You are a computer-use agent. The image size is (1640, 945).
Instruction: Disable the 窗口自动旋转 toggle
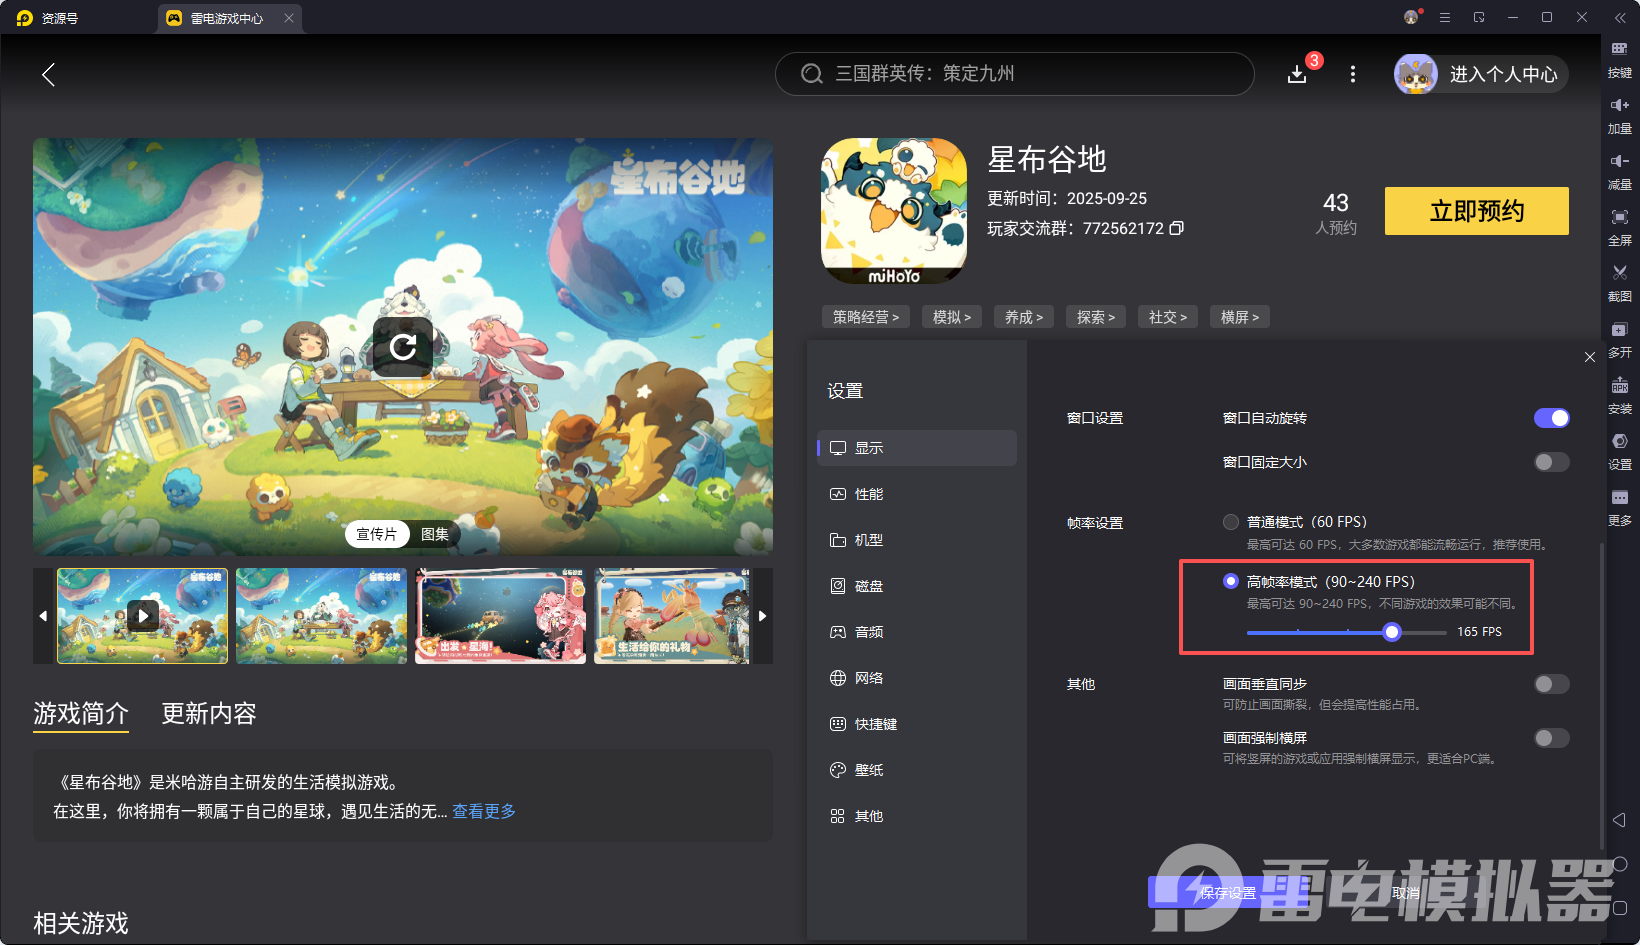point(1551,418)
